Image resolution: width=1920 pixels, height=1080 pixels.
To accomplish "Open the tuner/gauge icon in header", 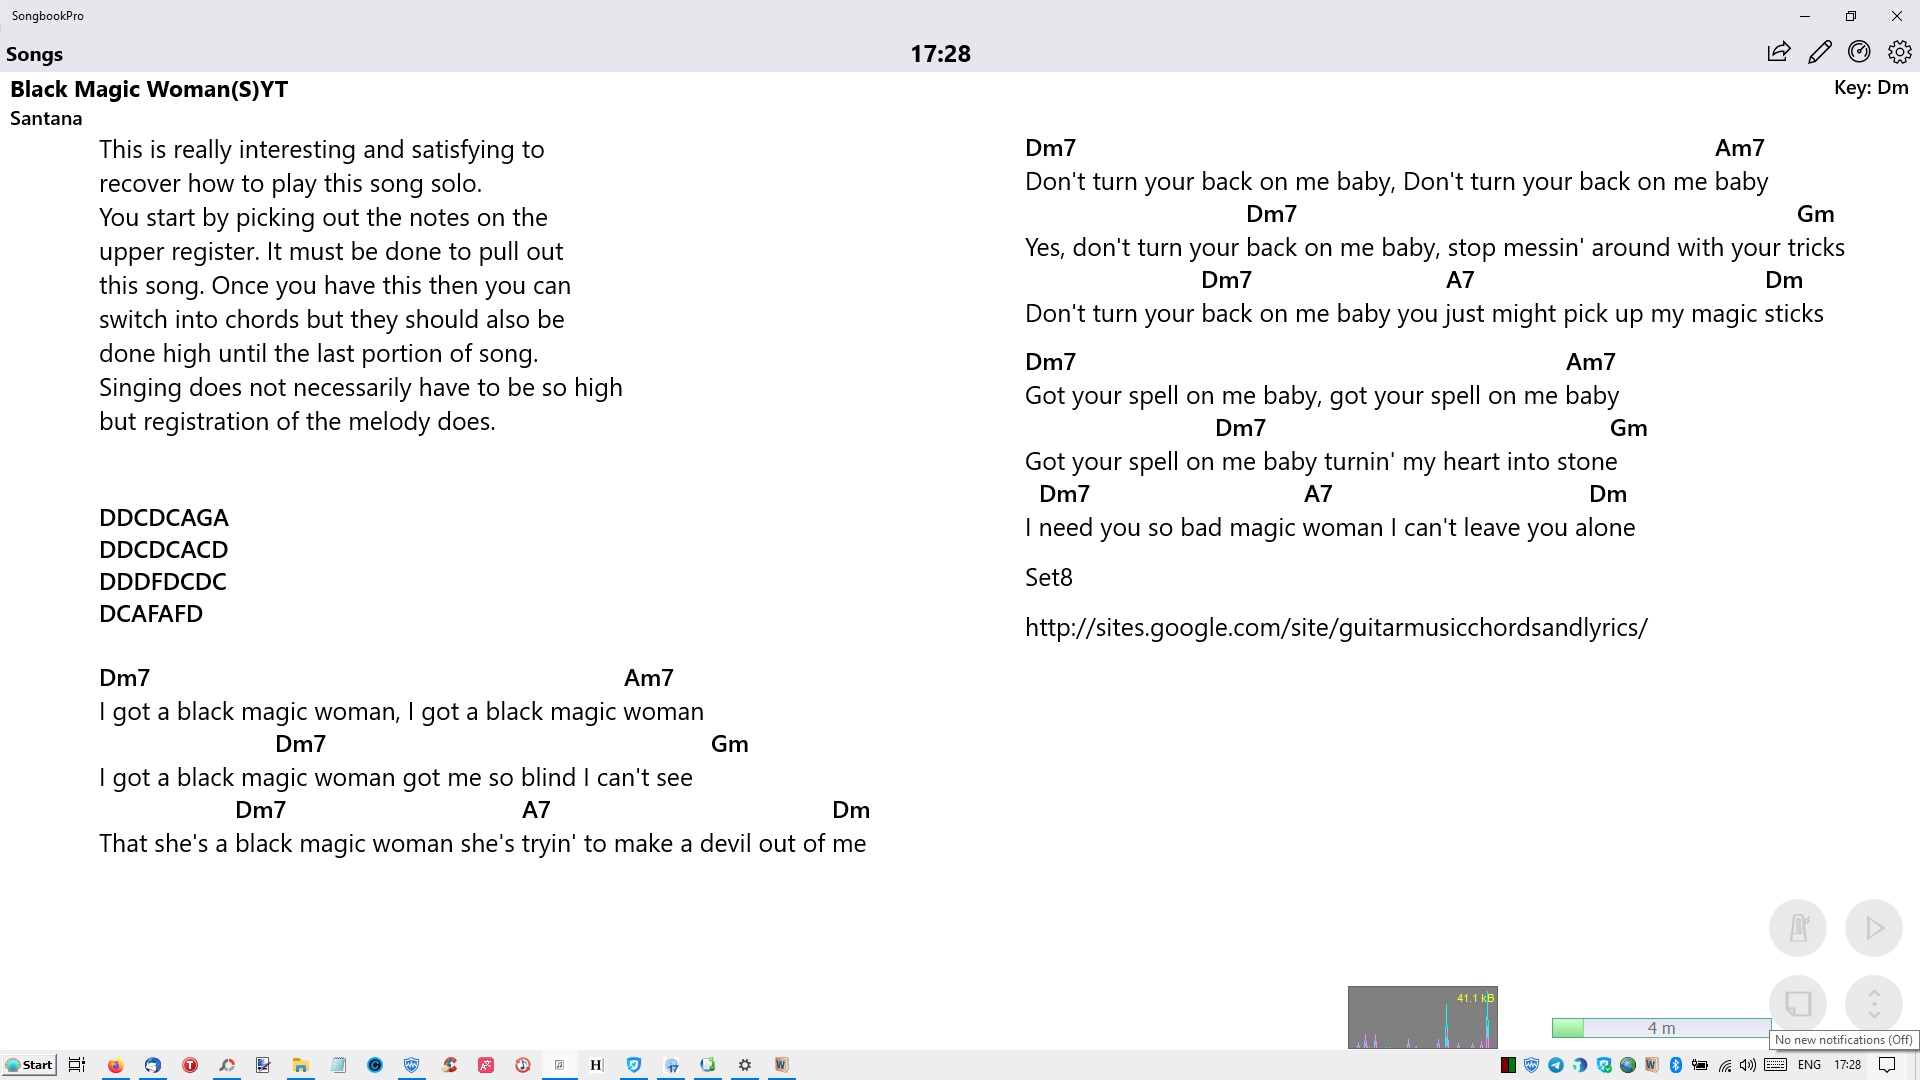I will [x=1860, y=52].
